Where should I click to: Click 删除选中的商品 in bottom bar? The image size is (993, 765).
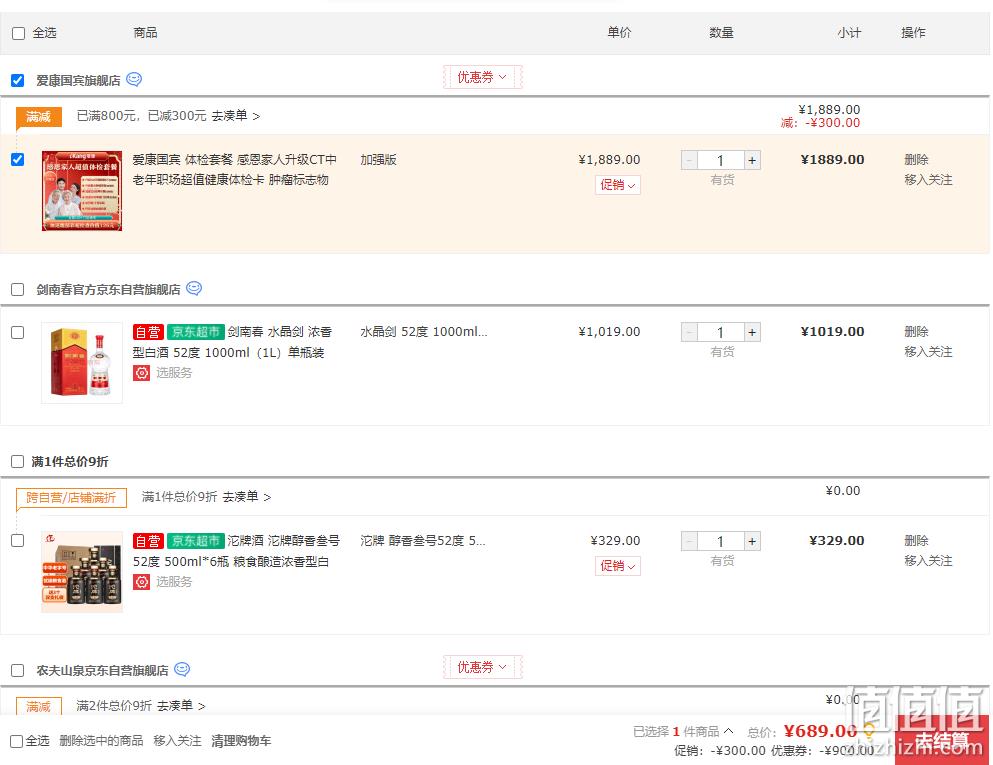[101, 741]
